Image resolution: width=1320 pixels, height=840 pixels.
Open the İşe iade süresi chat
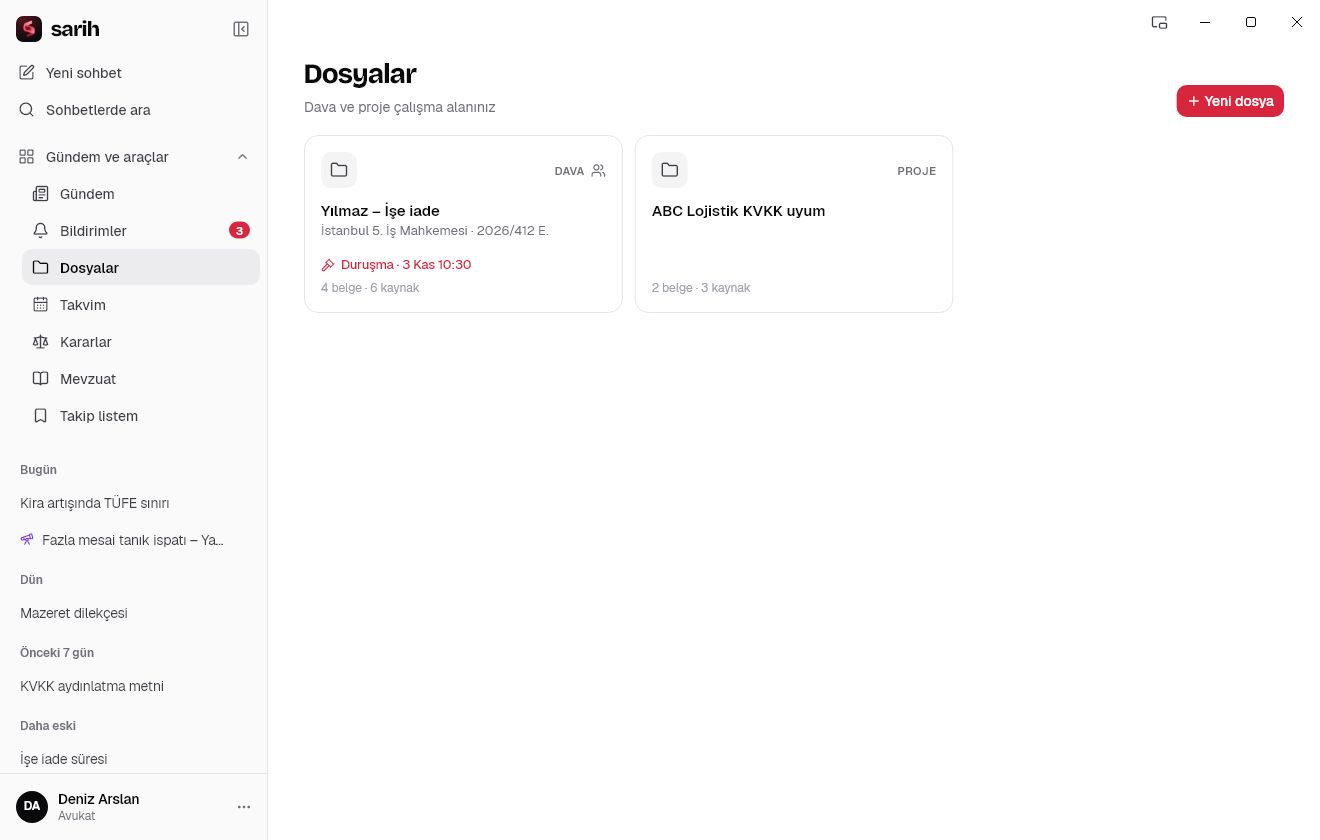[x=134, y=759]
